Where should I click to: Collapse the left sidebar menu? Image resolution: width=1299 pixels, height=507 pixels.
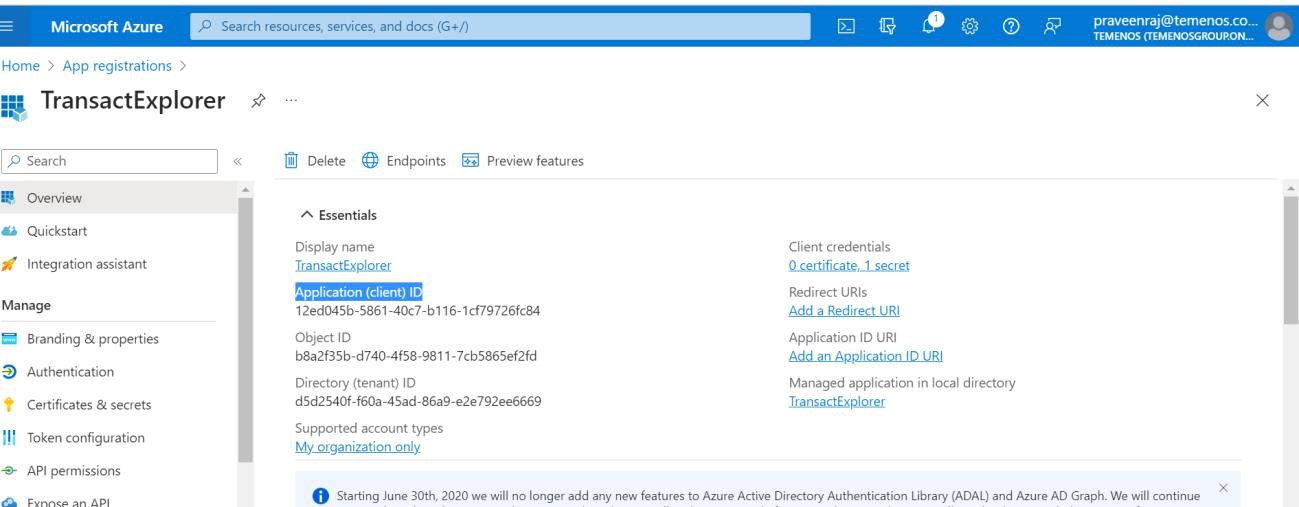[238, 161]
